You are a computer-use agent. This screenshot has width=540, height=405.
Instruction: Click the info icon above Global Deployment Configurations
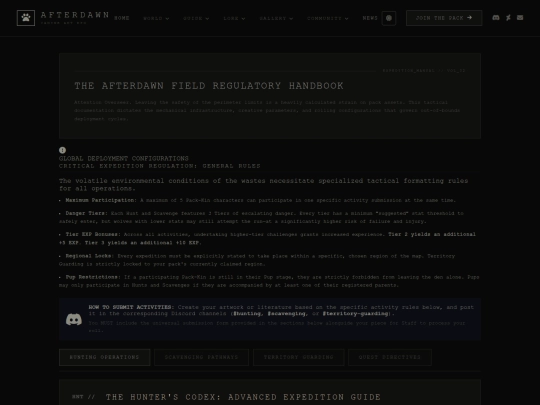tap(62, 150)
